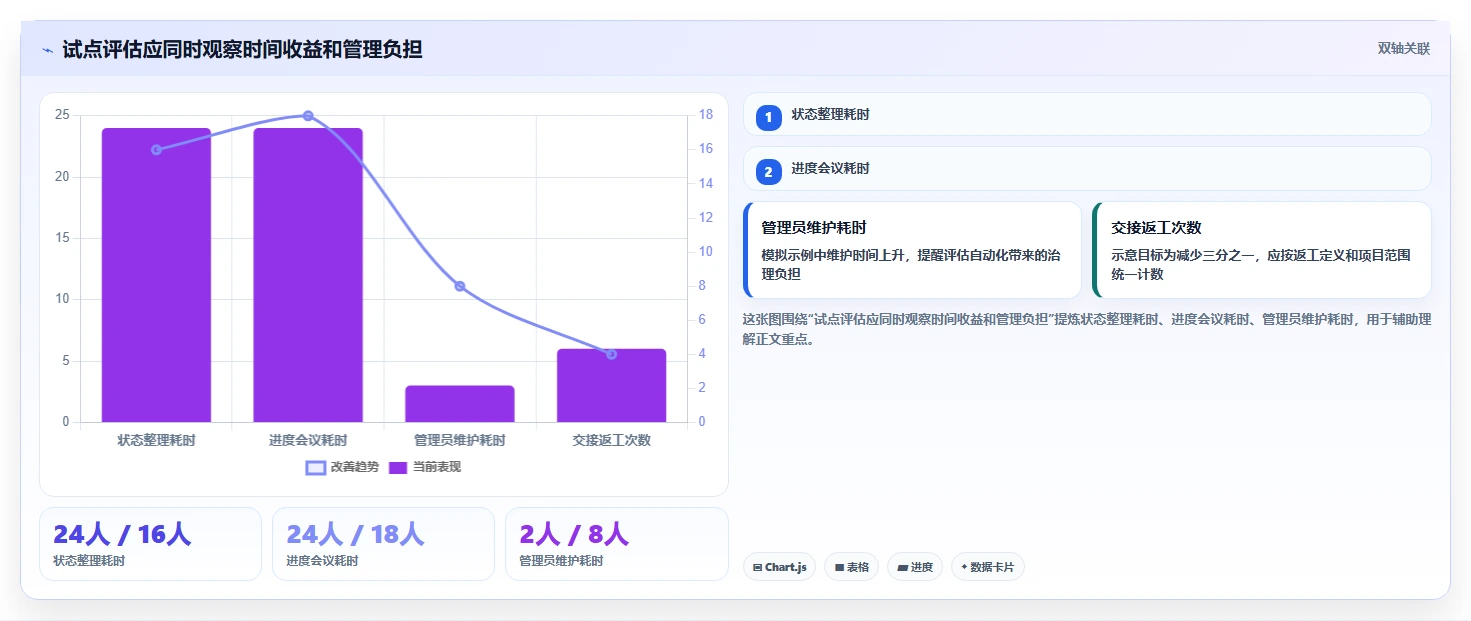
Task: Click the summary paragraph beginning 这张图围绕
Action: pos(1087,329)
